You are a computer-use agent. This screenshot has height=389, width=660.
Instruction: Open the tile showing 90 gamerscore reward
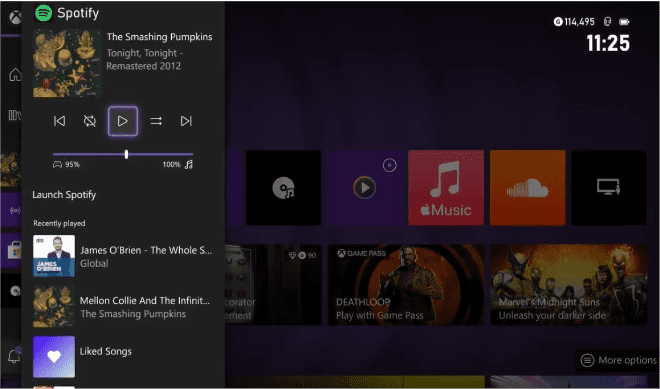click(x=274, y=285)
